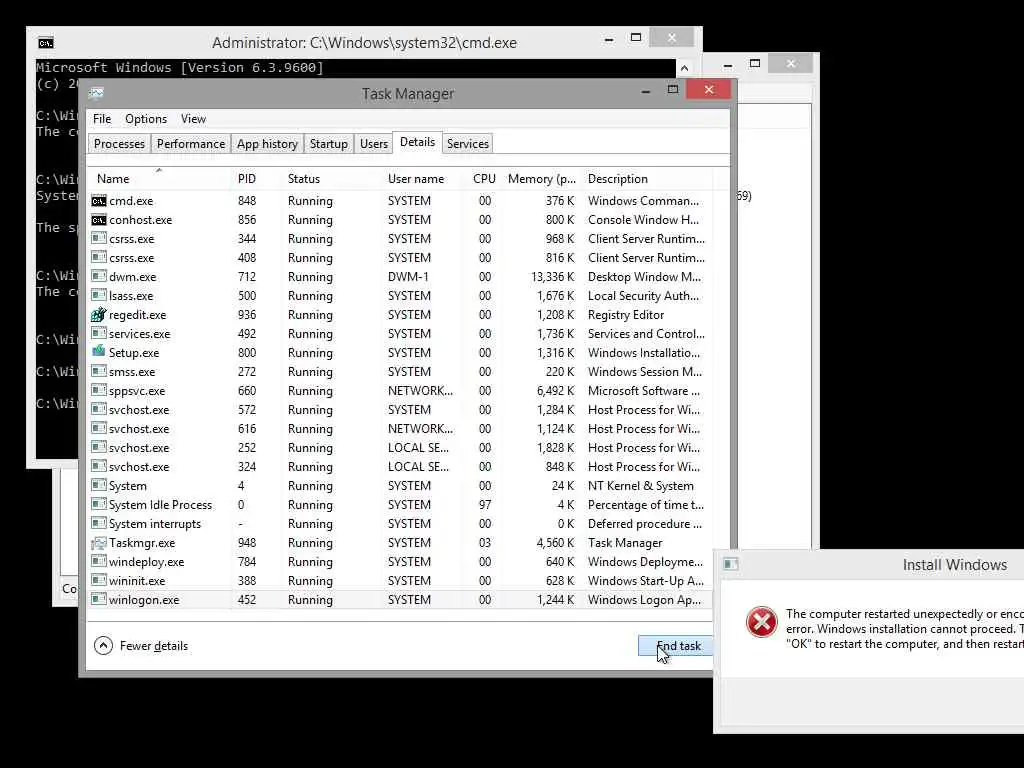
Task: Switch to the Processes tab
Action: [119, 144]
